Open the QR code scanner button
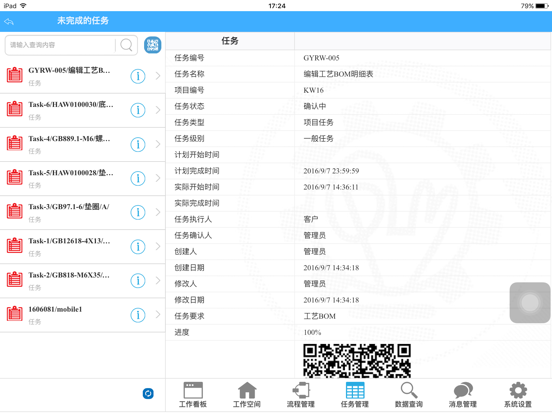 [x=152, y=45]
